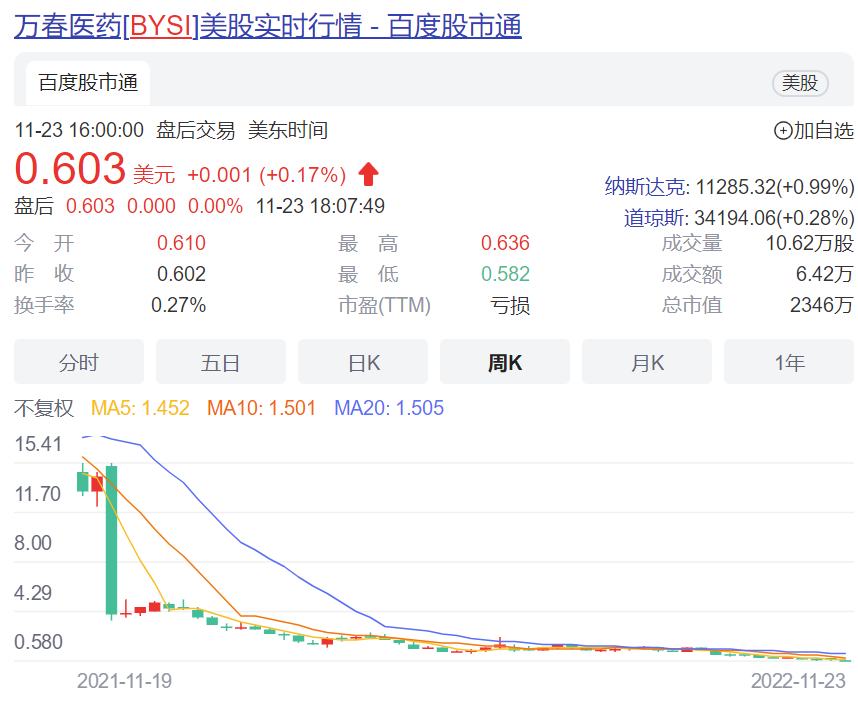Click the 美股 market tag

click(x=800, y=83)
